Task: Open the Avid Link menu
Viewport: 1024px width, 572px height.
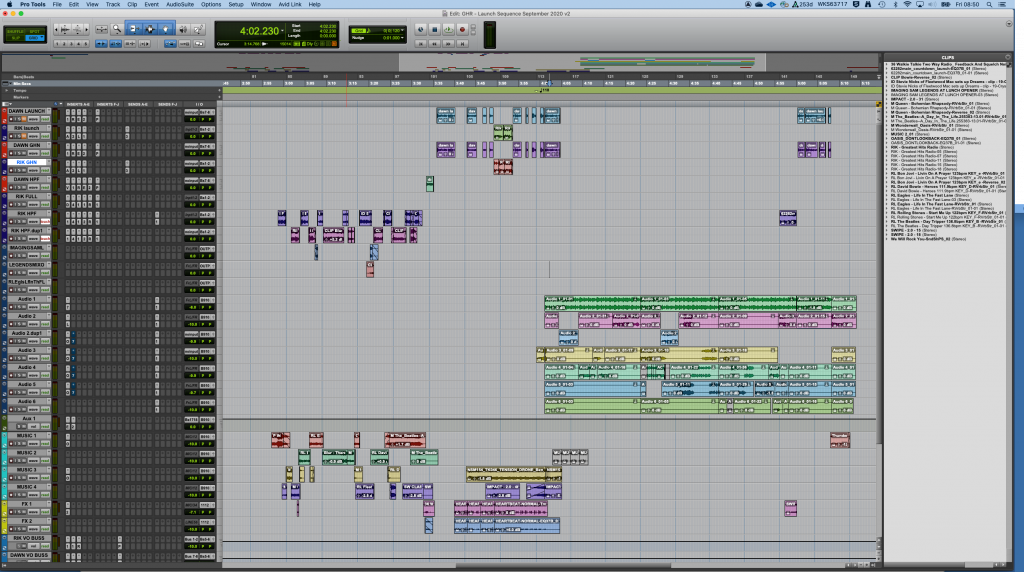Action: tap(290, 4)
